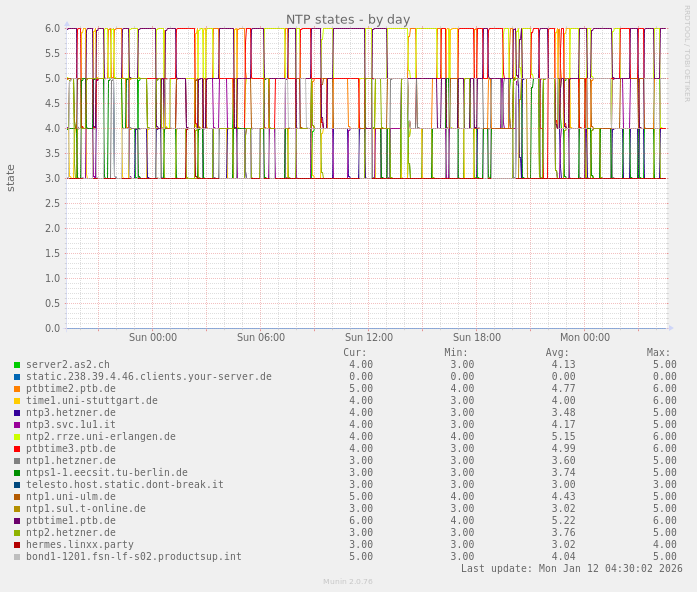Click the orange swatch for ptbtime2.ptb.de
Image resolution: width=697 pixels, height=592 pixels.
point(17,389)
